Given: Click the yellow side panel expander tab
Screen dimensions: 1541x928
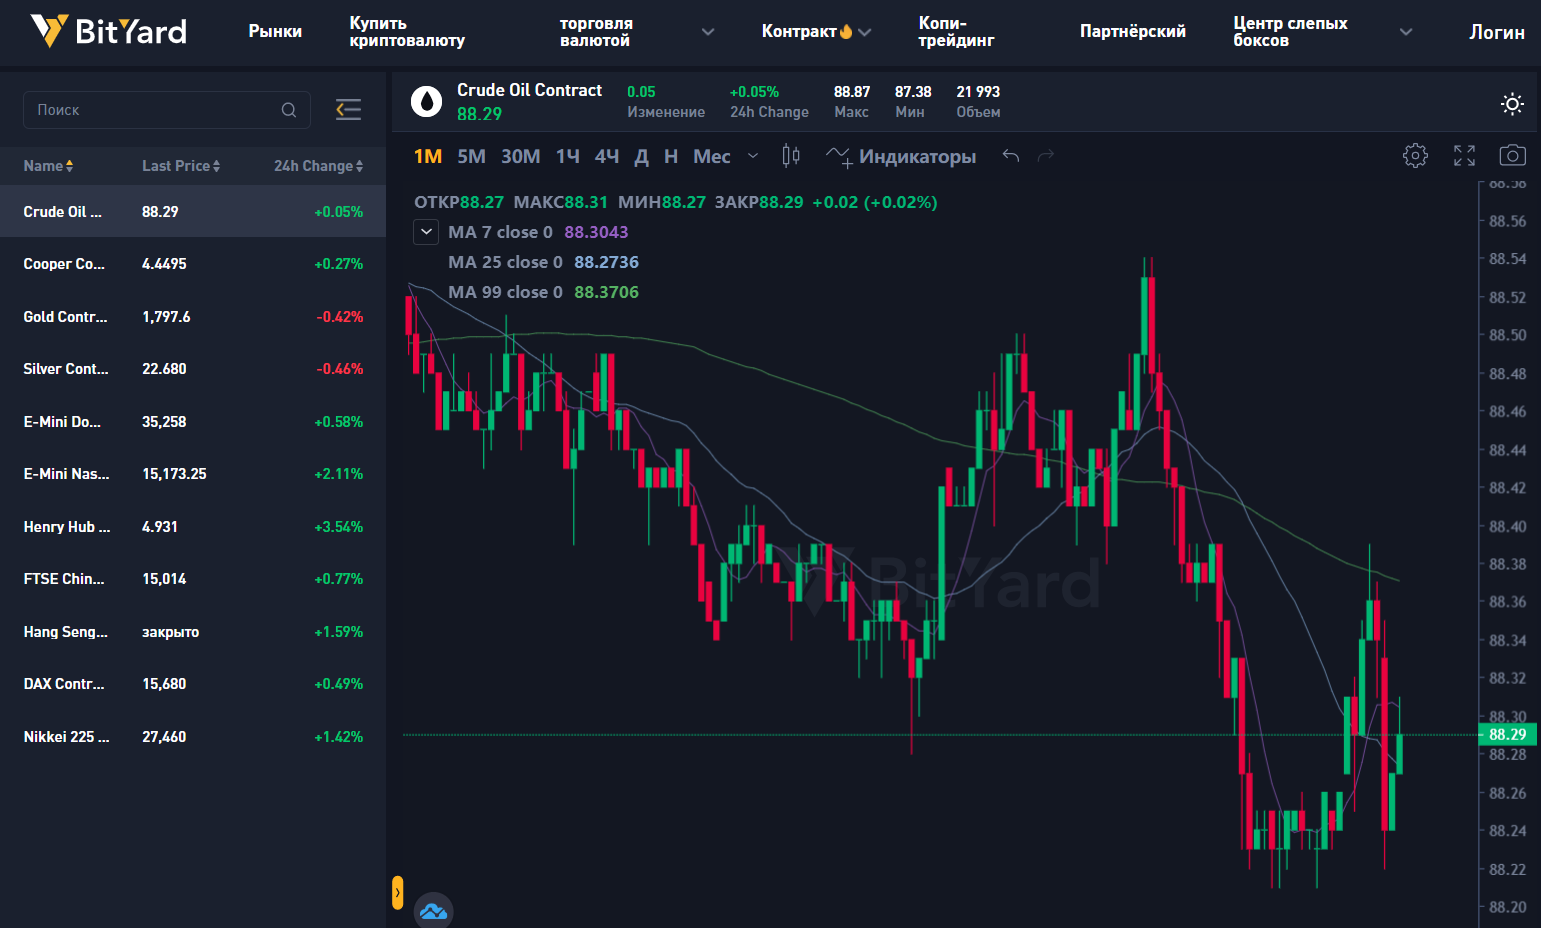Looking at the screenshot, I should (397, 892).
